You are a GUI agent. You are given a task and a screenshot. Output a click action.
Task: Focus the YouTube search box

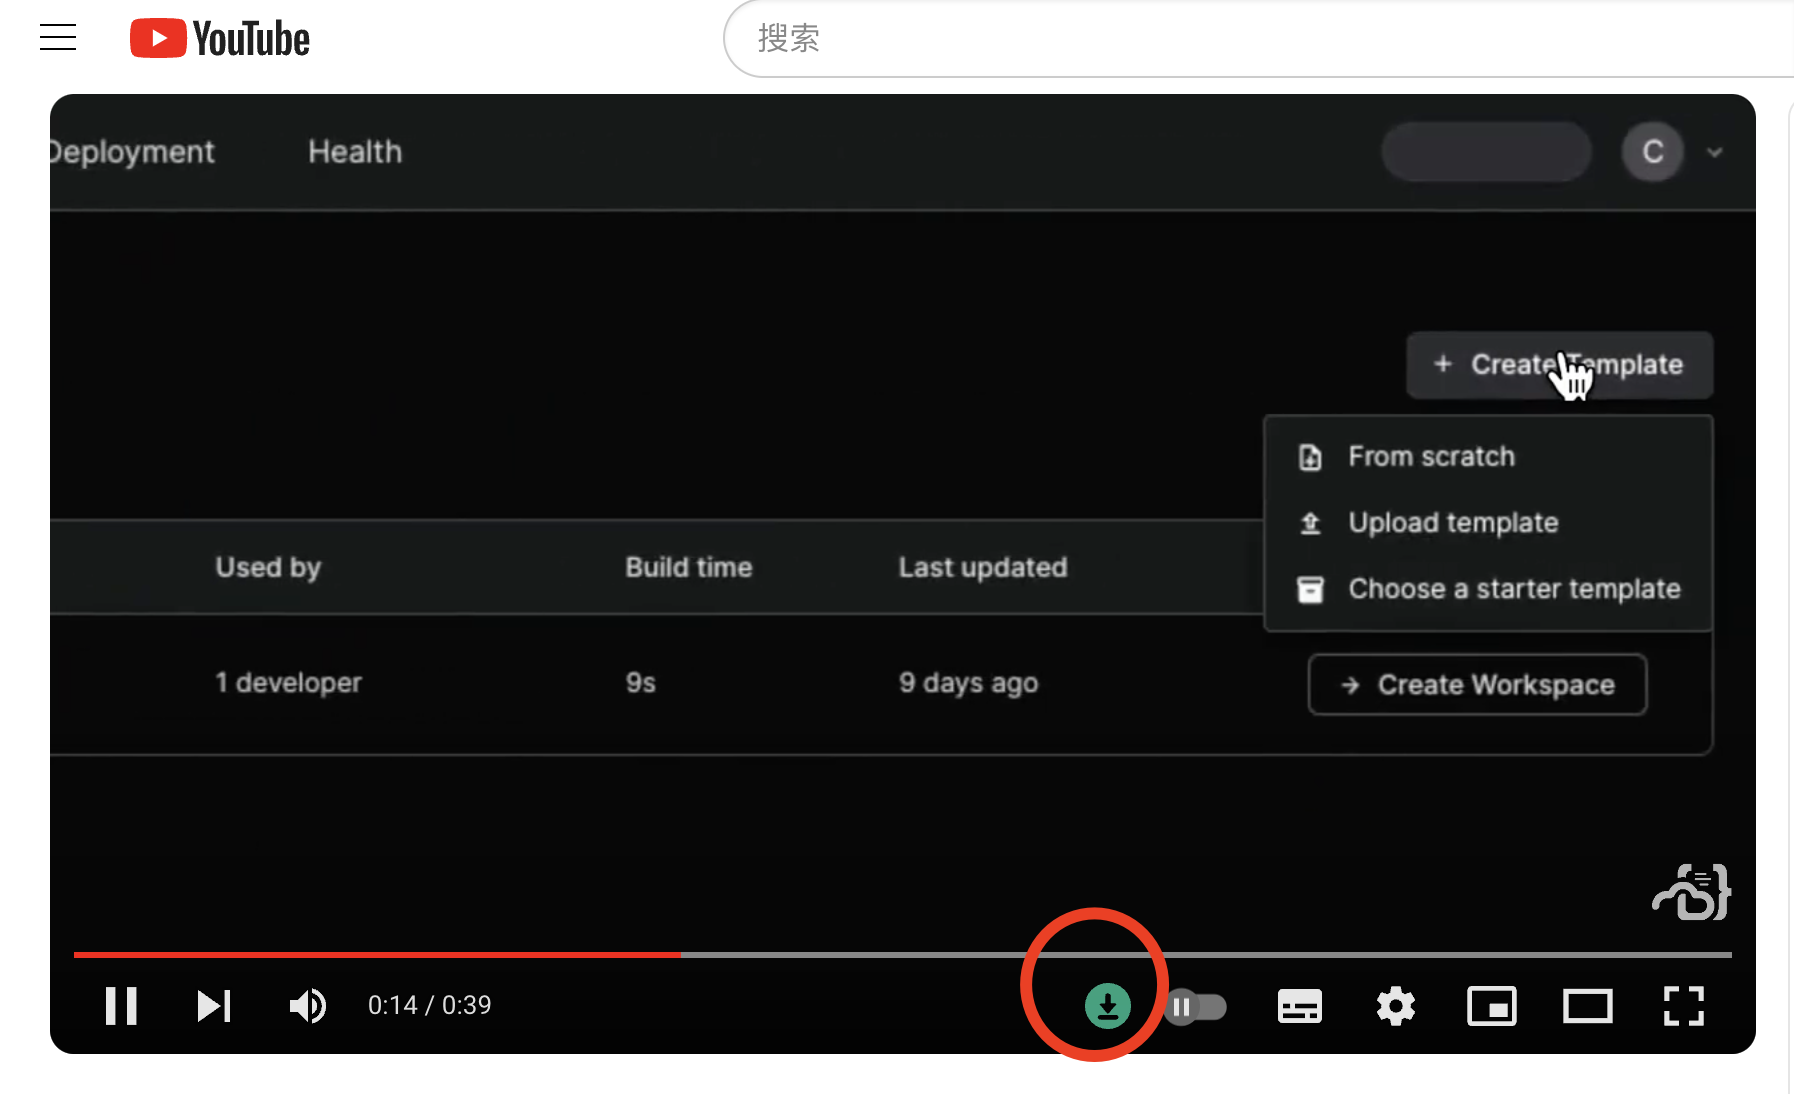tap(1258, 38)
